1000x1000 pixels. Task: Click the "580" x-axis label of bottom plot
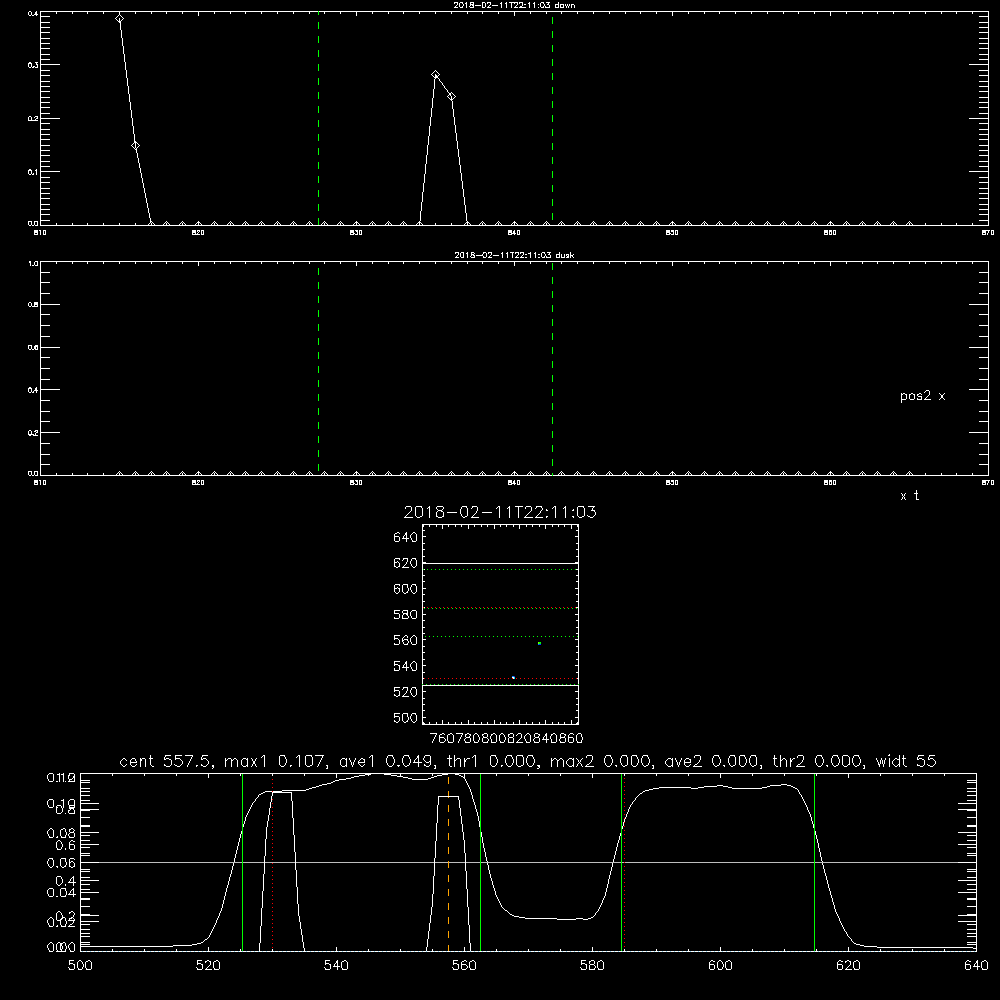point(592,966)
